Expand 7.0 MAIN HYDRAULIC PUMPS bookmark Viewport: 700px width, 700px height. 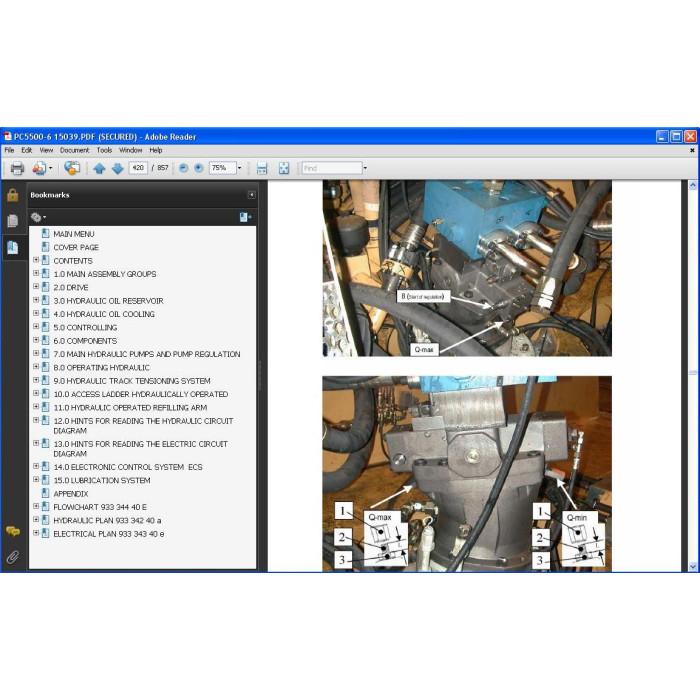tap(36, 353)
